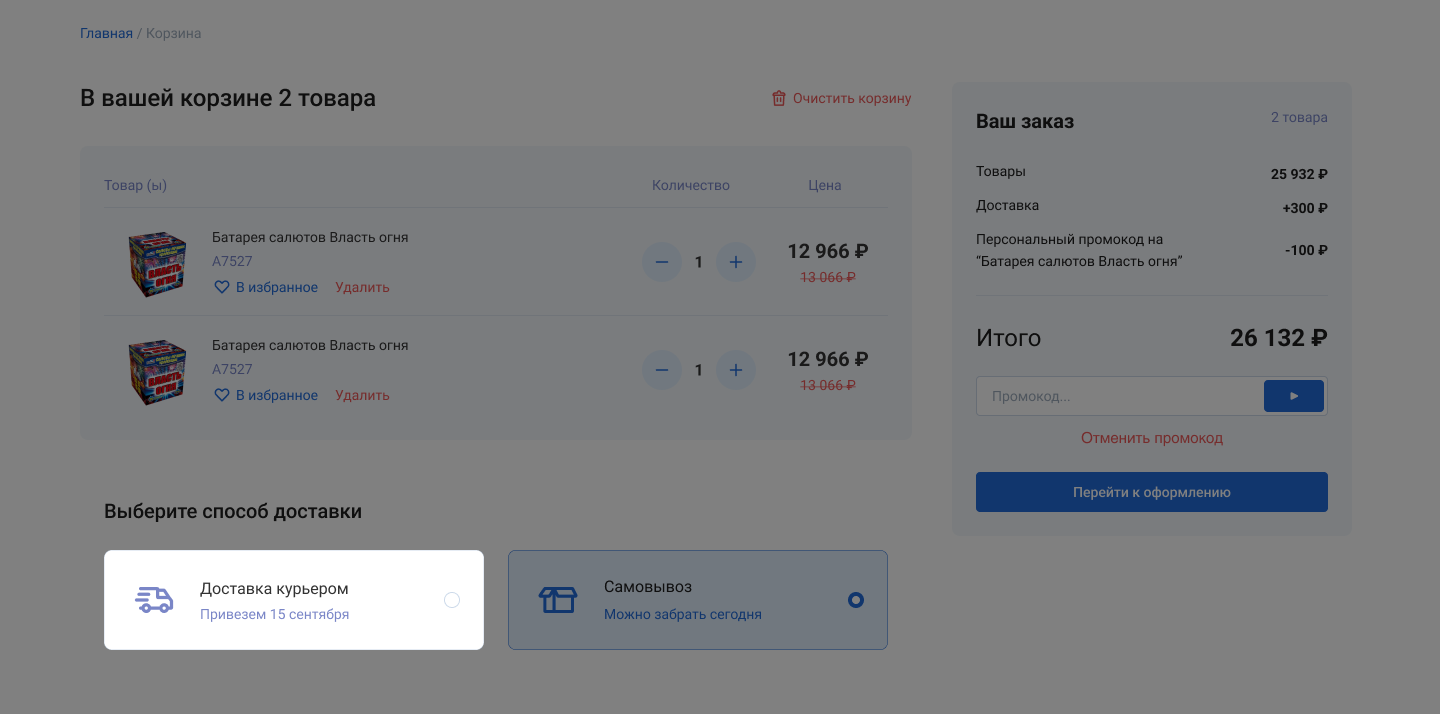Viewport: 1440px width, 714px height.
Task: Open first product thumbnail image
Action: (157, 264)
